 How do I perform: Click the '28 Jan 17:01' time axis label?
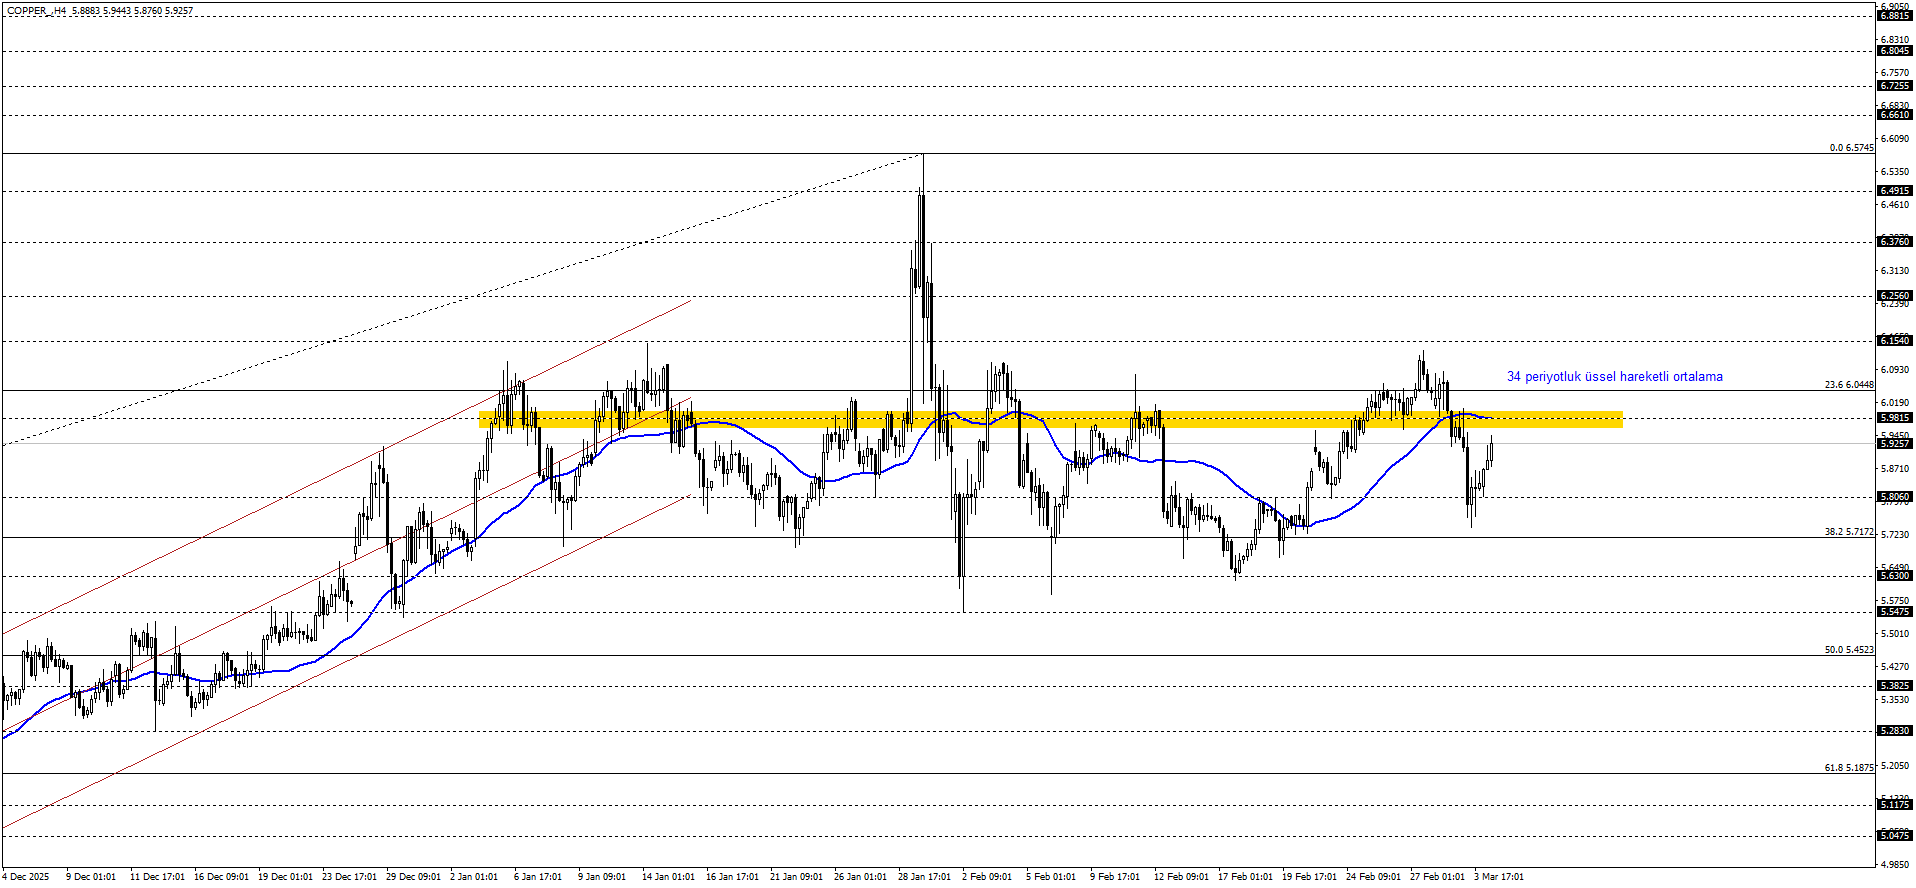tap(924, 877)
